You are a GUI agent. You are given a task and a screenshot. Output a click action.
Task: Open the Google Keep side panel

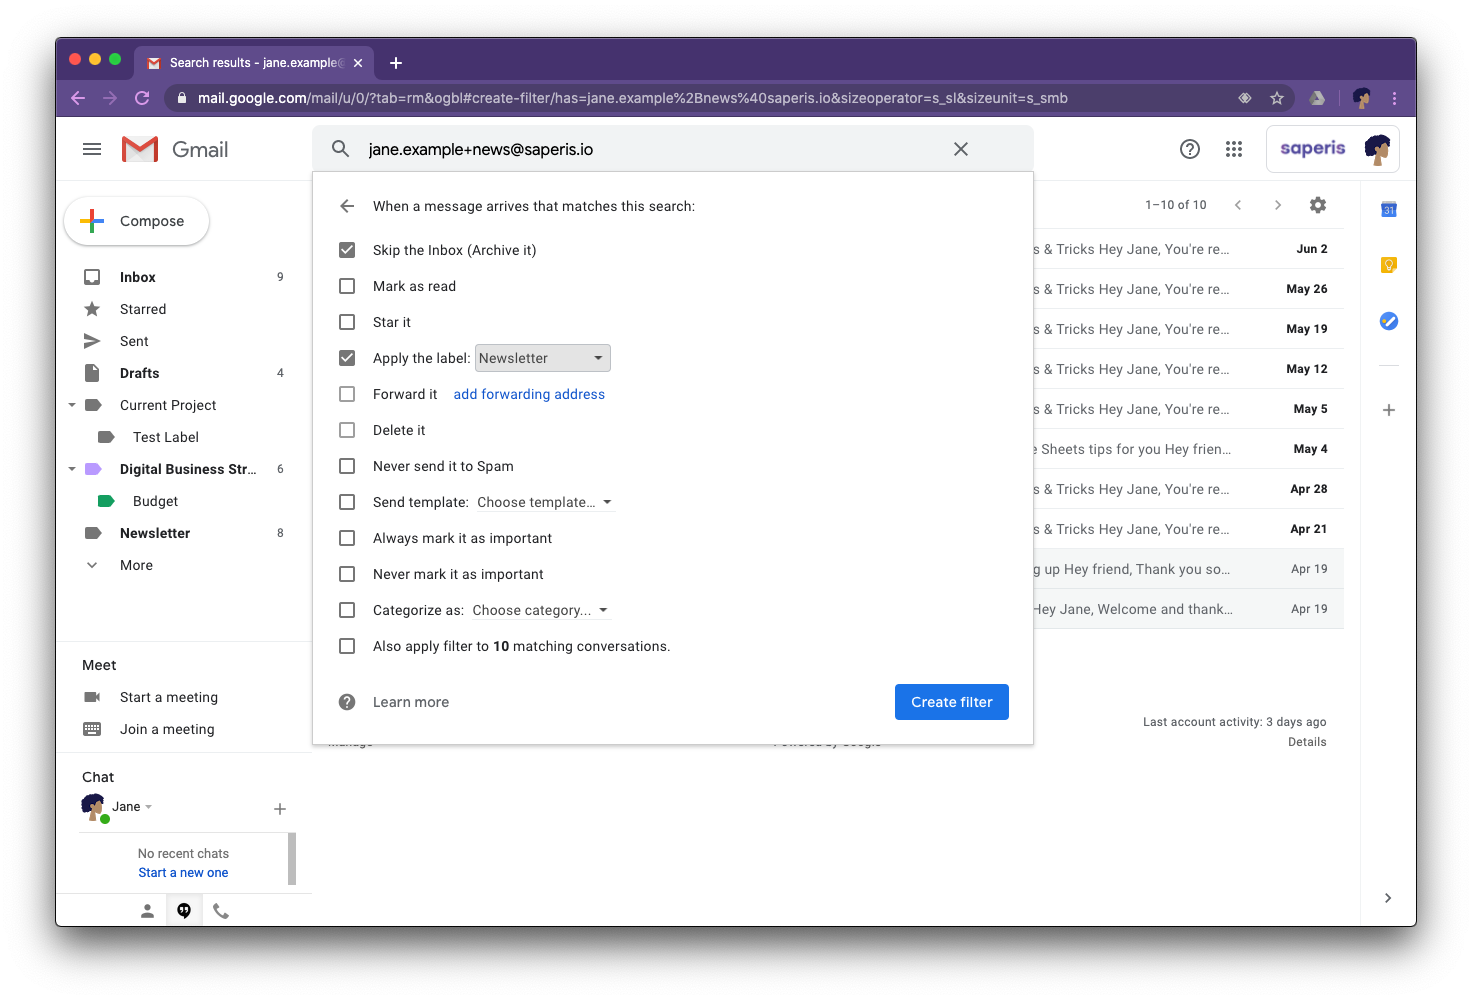click(x=1389, y=265)
